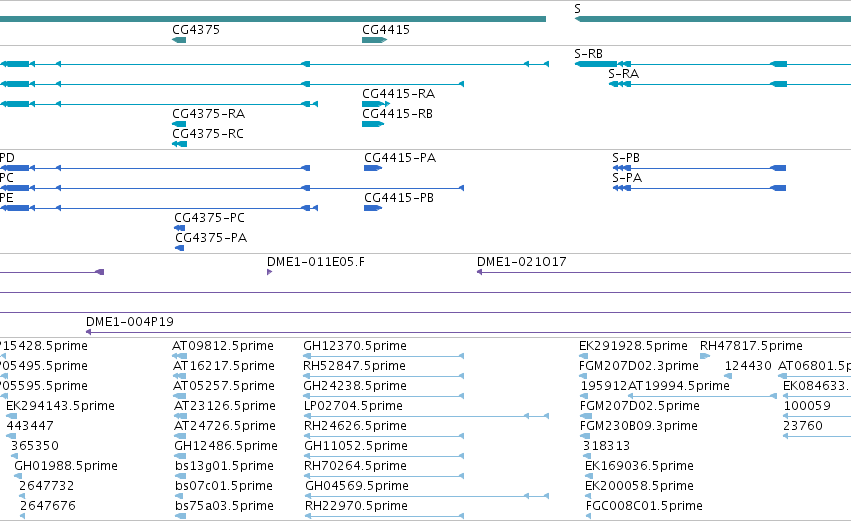Select the LP02704.5prime EST label
Viewport: 851px width, 521px height.
click(353, 406)
